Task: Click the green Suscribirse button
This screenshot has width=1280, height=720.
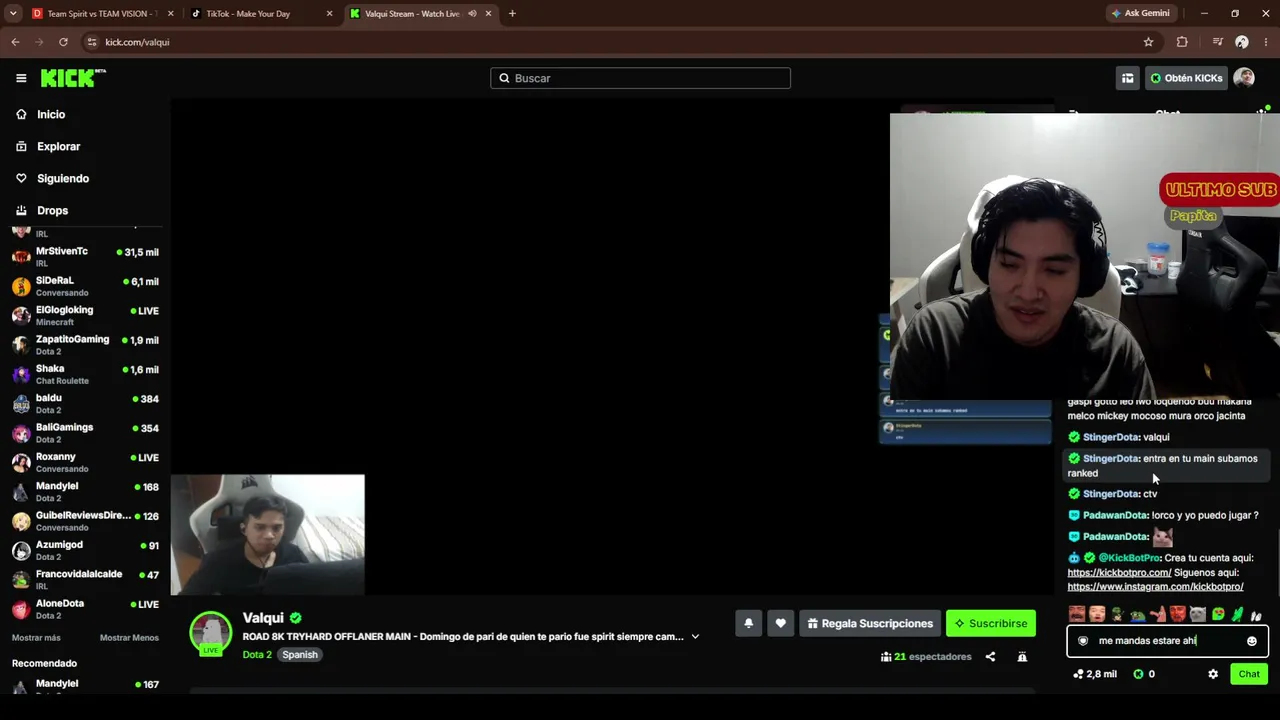Action: coord(990,623)
